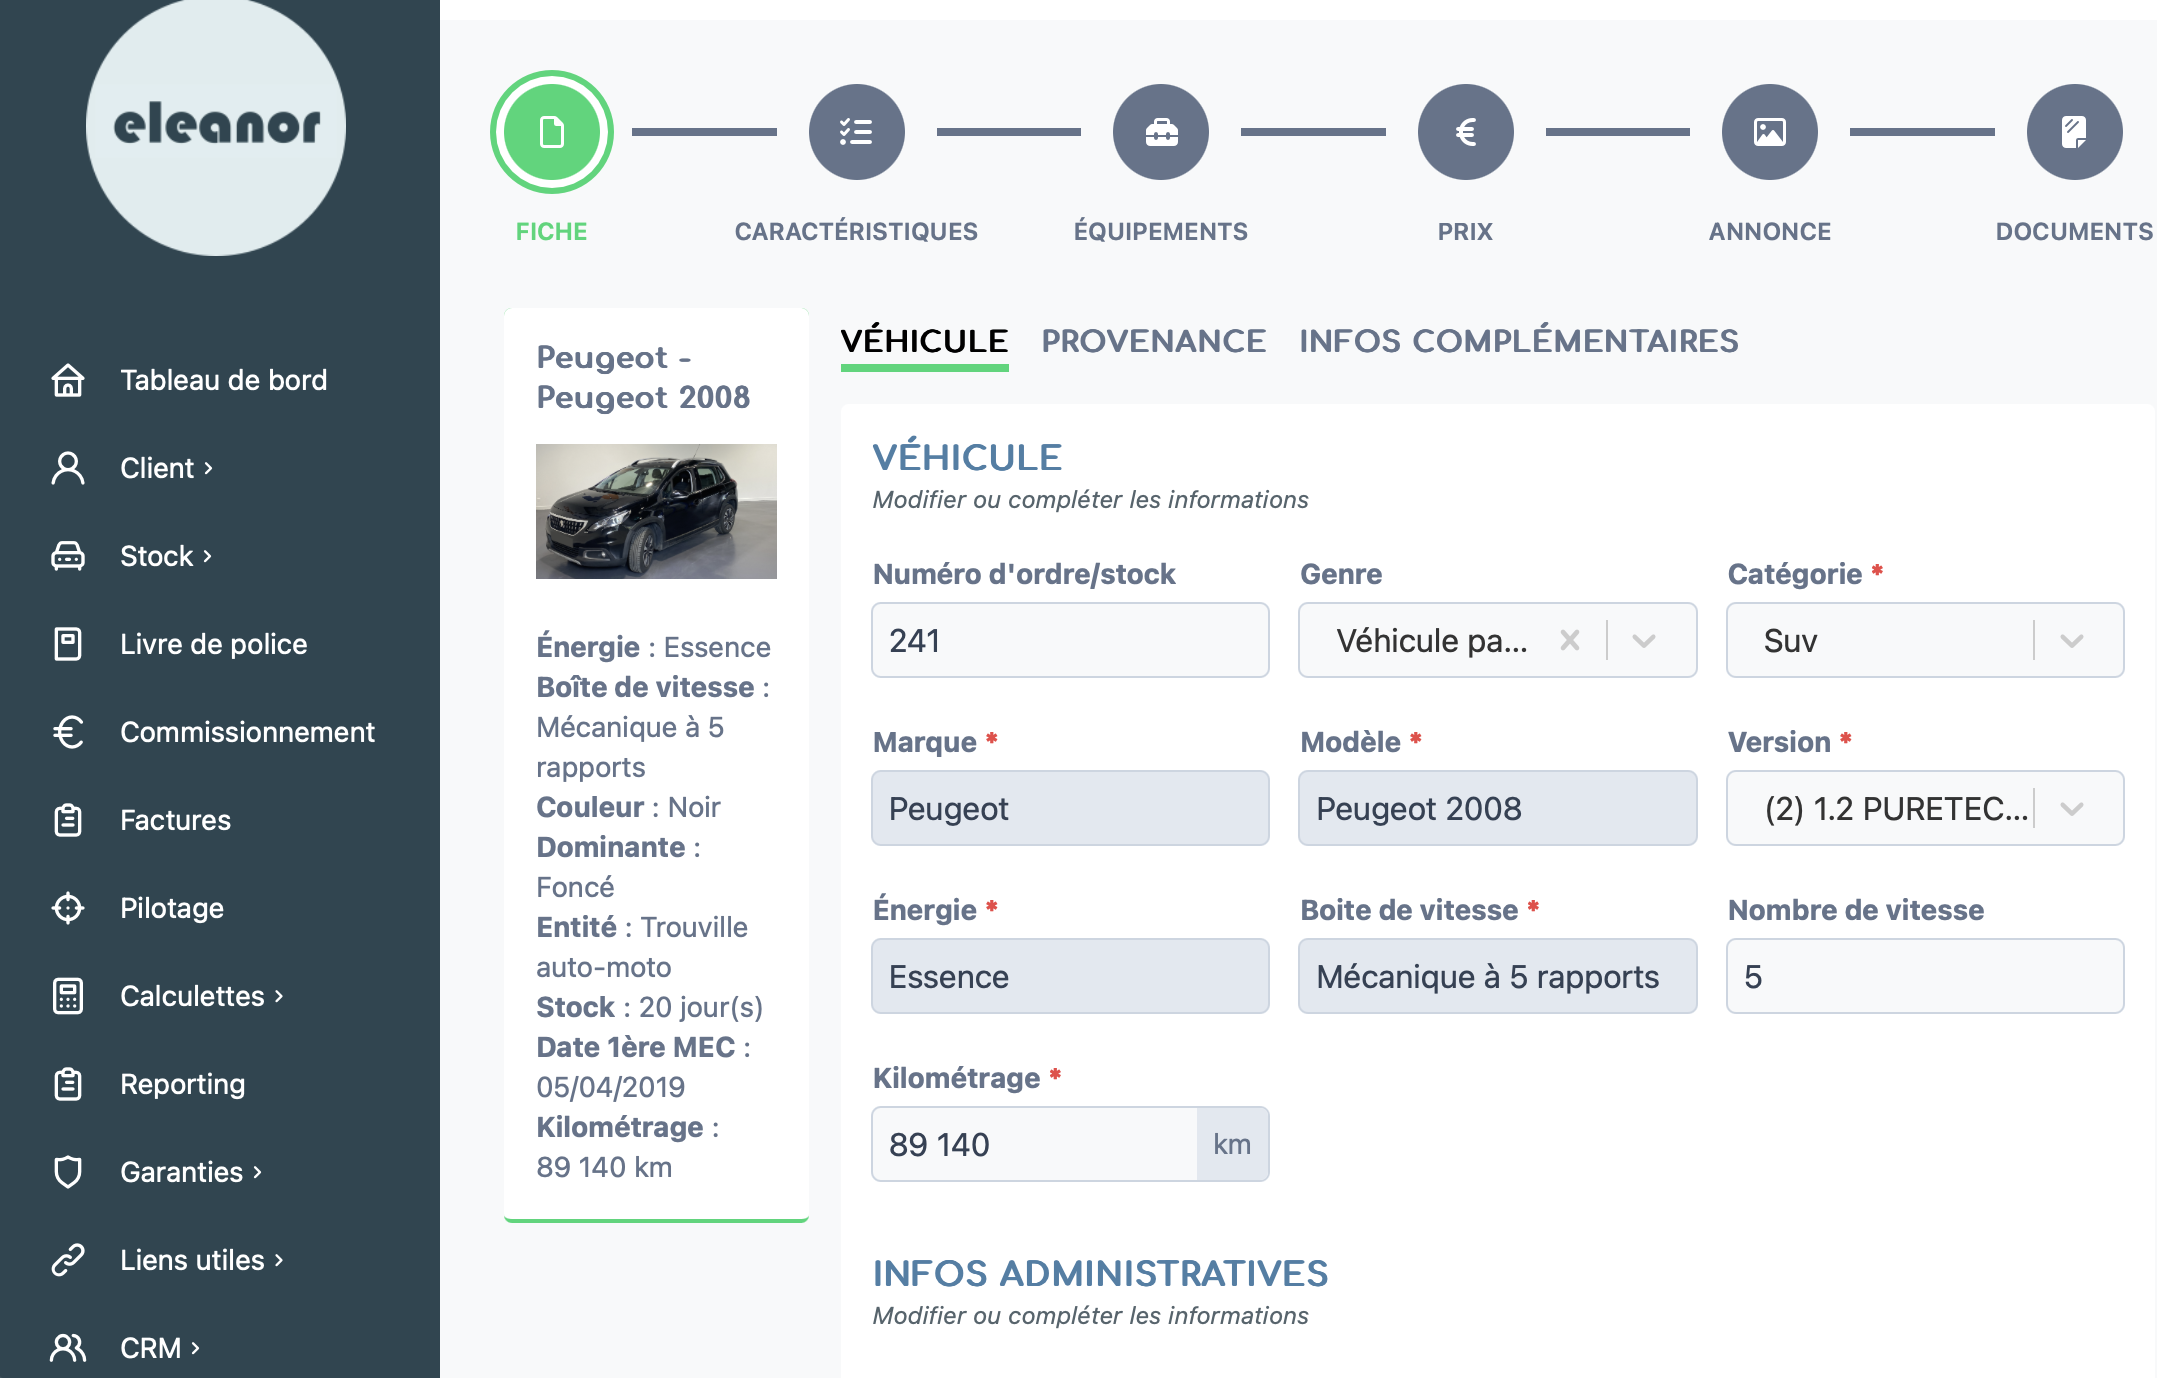
Task: Click the Nombre de vitesse field
Action: click(x=1925, y=976)
